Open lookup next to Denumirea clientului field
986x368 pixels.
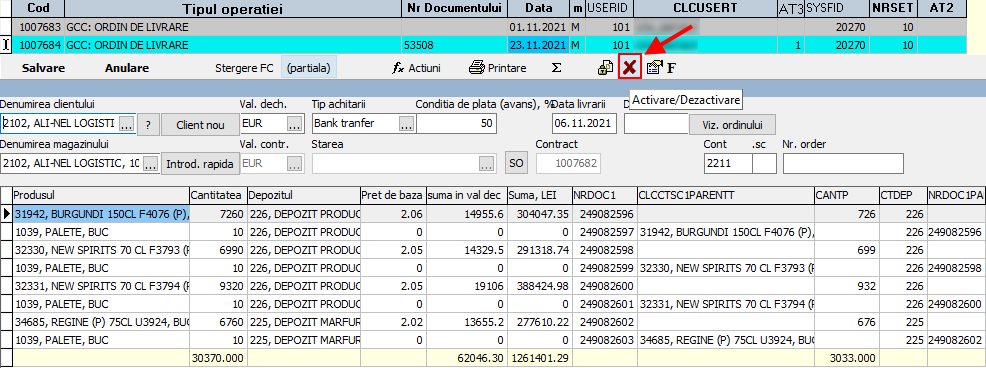127,124
